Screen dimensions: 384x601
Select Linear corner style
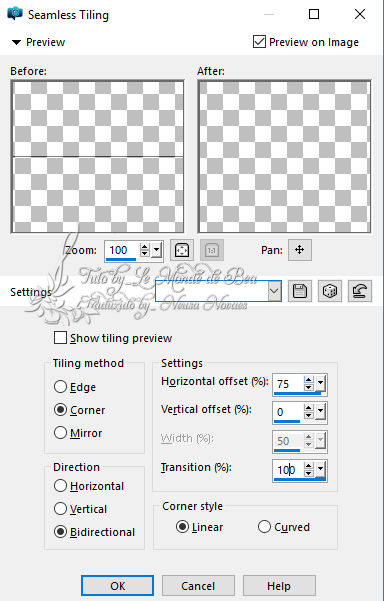coord(182,527)
